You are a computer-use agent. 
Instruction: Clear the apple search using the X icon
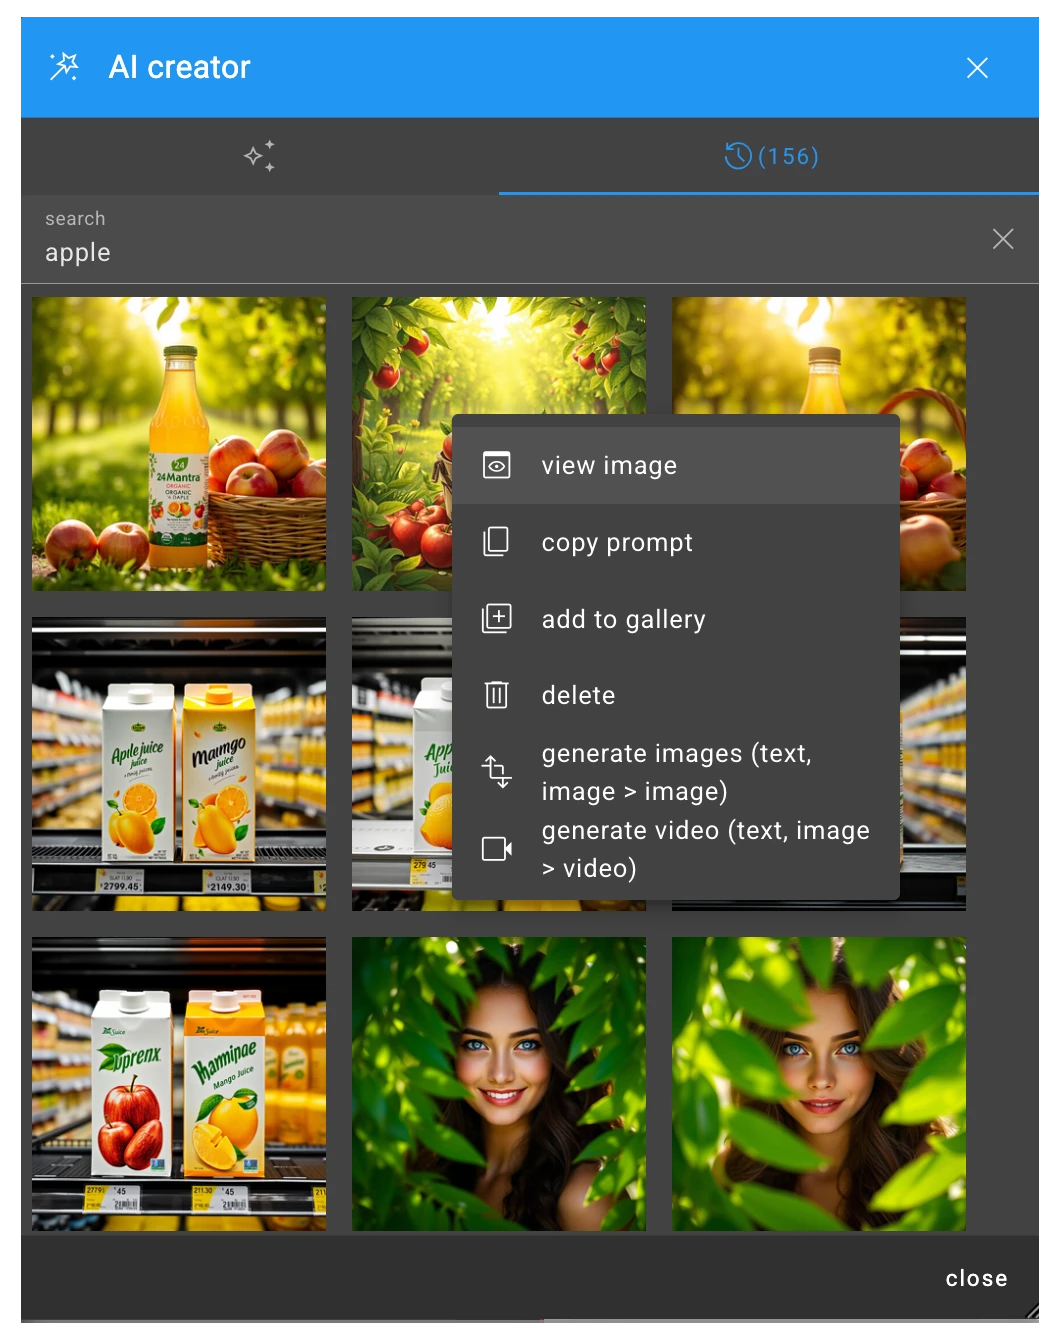click(x=1003, y=239)
